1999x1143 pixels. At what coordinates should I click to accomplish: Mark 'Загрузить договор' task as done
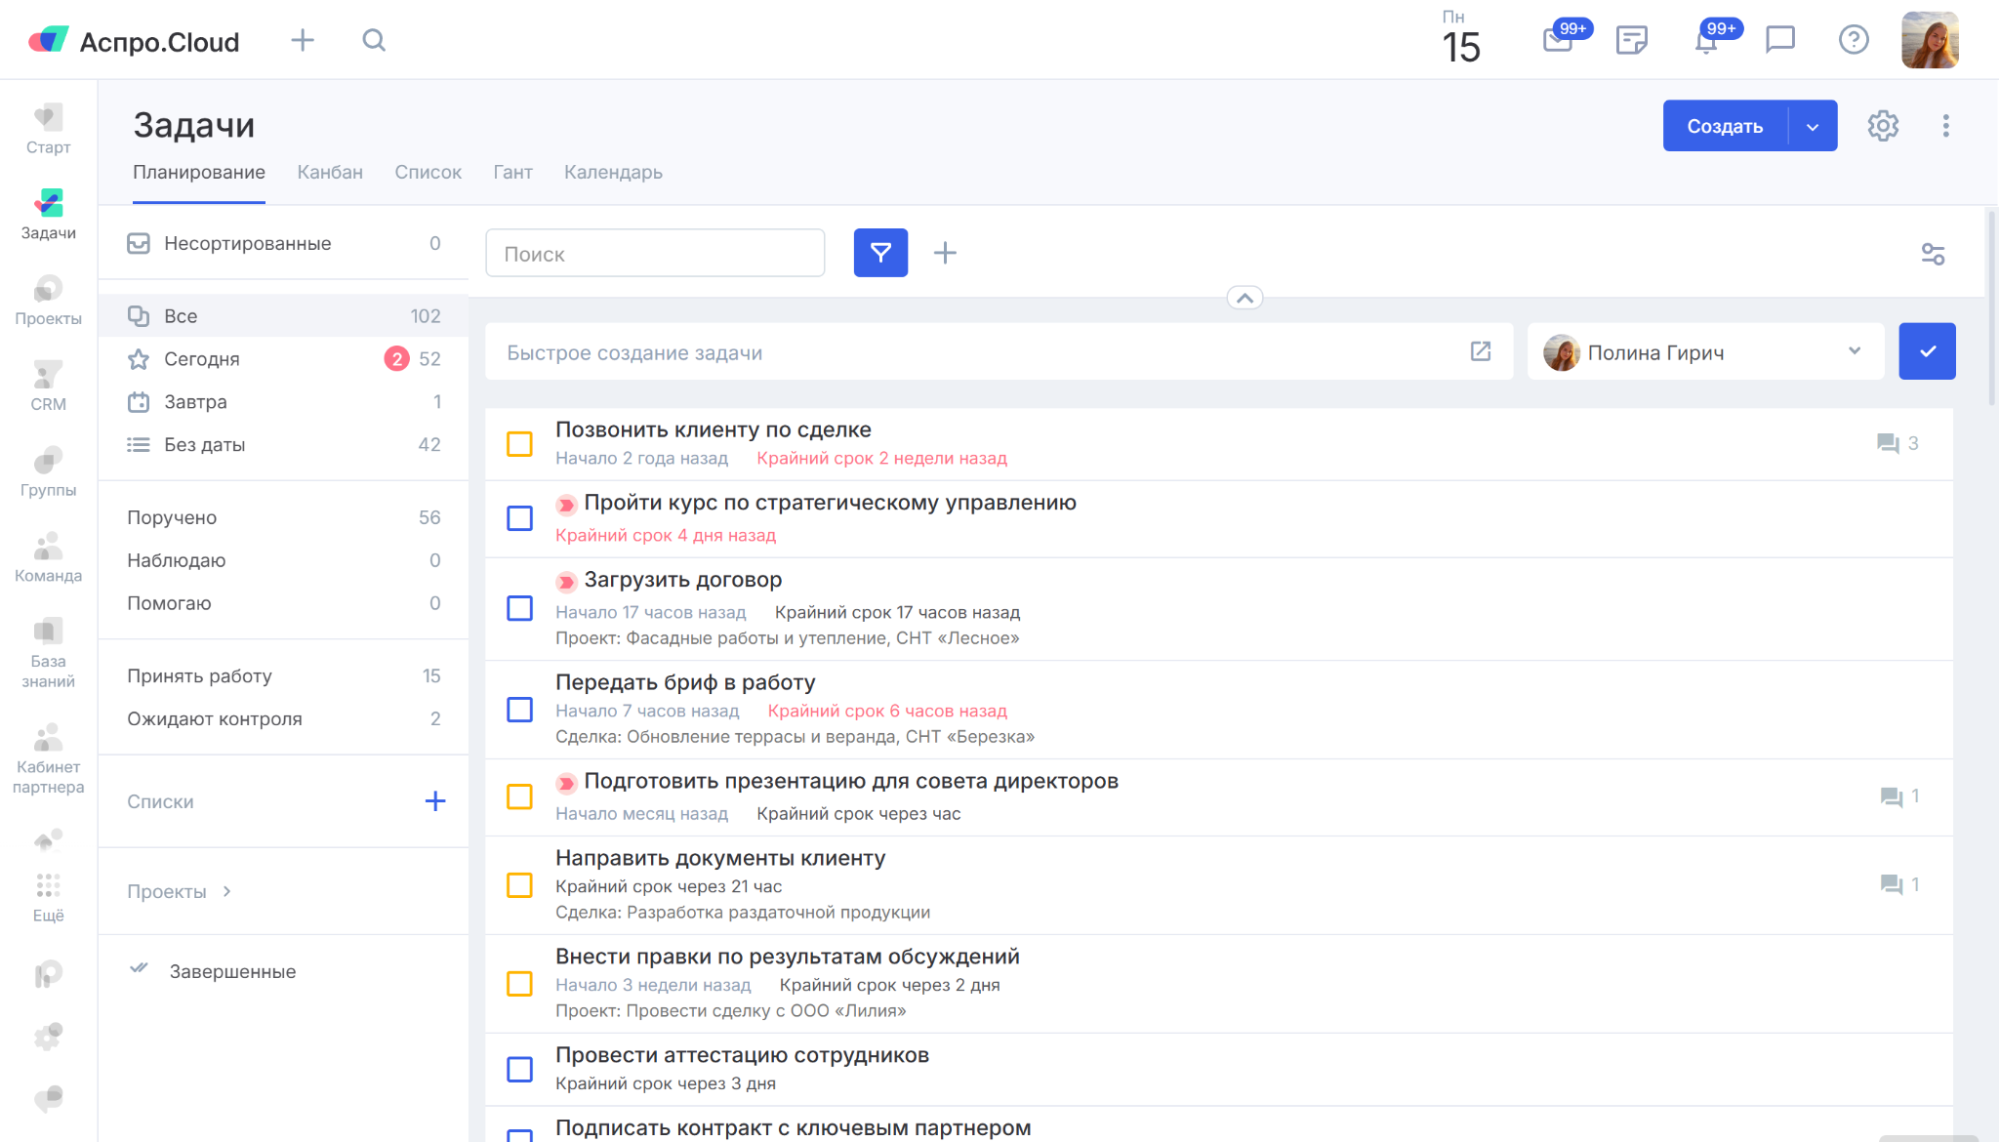520,608
